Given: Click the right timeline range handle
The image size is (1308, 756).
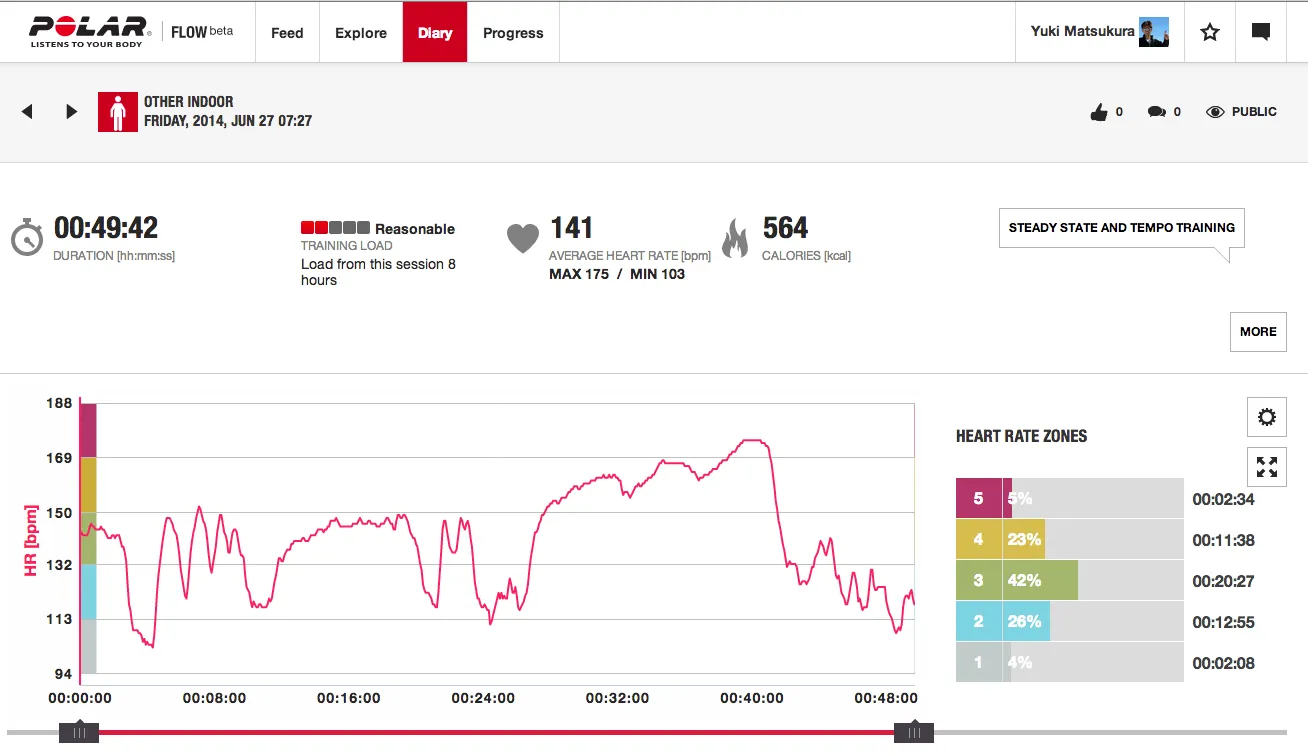Looking at the screenshot, I should click(x=913, y=733).
